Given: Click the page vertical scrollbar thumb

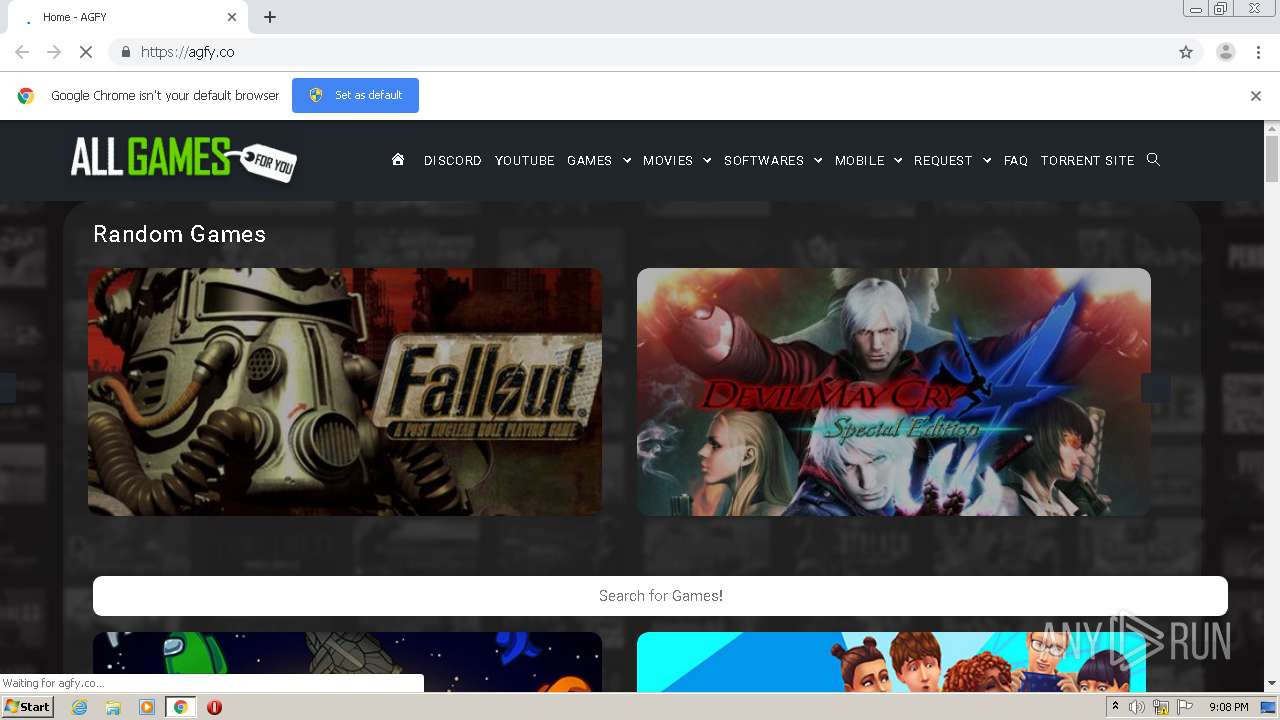Looking at the screenshot, I should 1272,158.
